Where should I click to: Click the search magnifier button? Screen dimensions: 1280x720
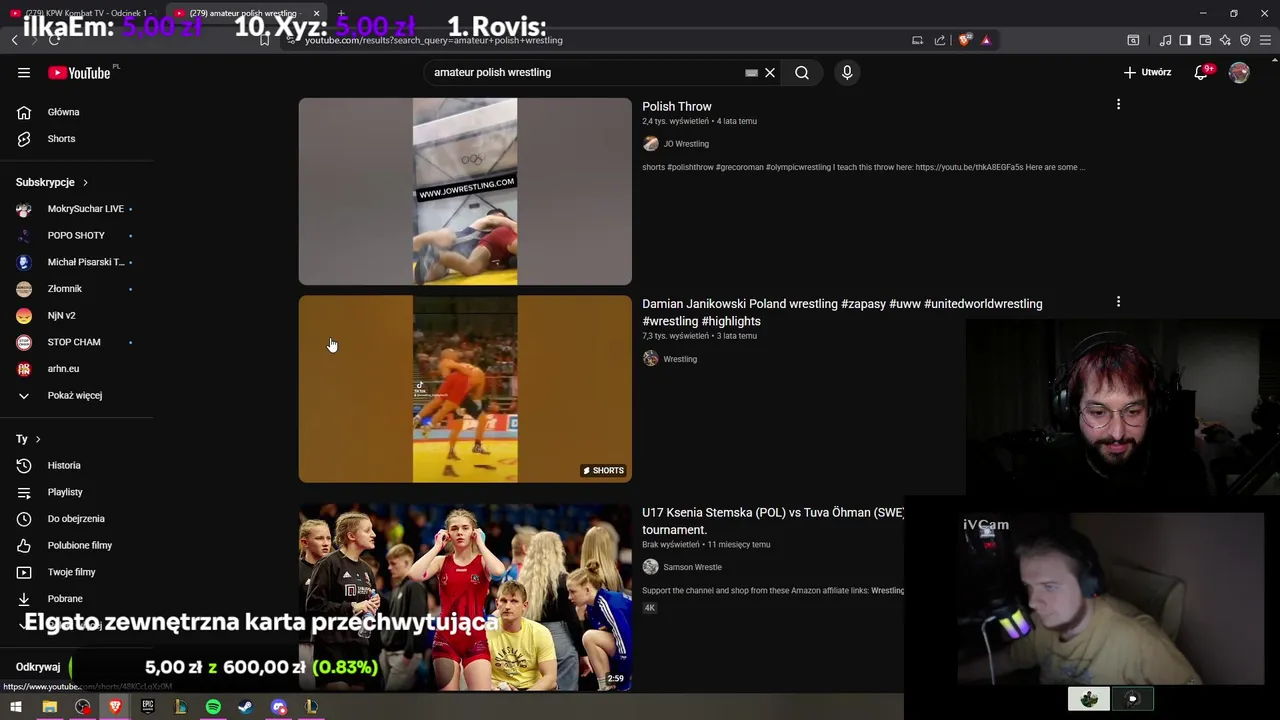click(x=802, y=72)
